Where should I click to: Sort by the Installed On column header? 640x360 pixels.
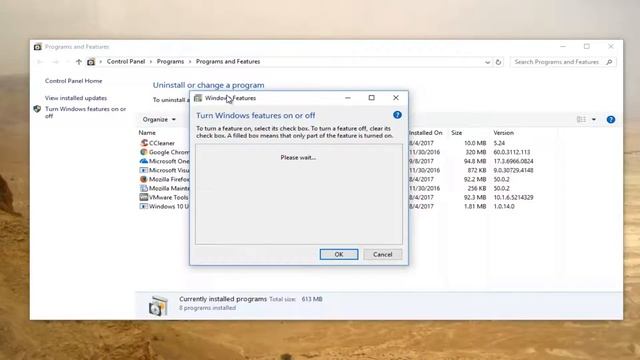click(426, 133)
